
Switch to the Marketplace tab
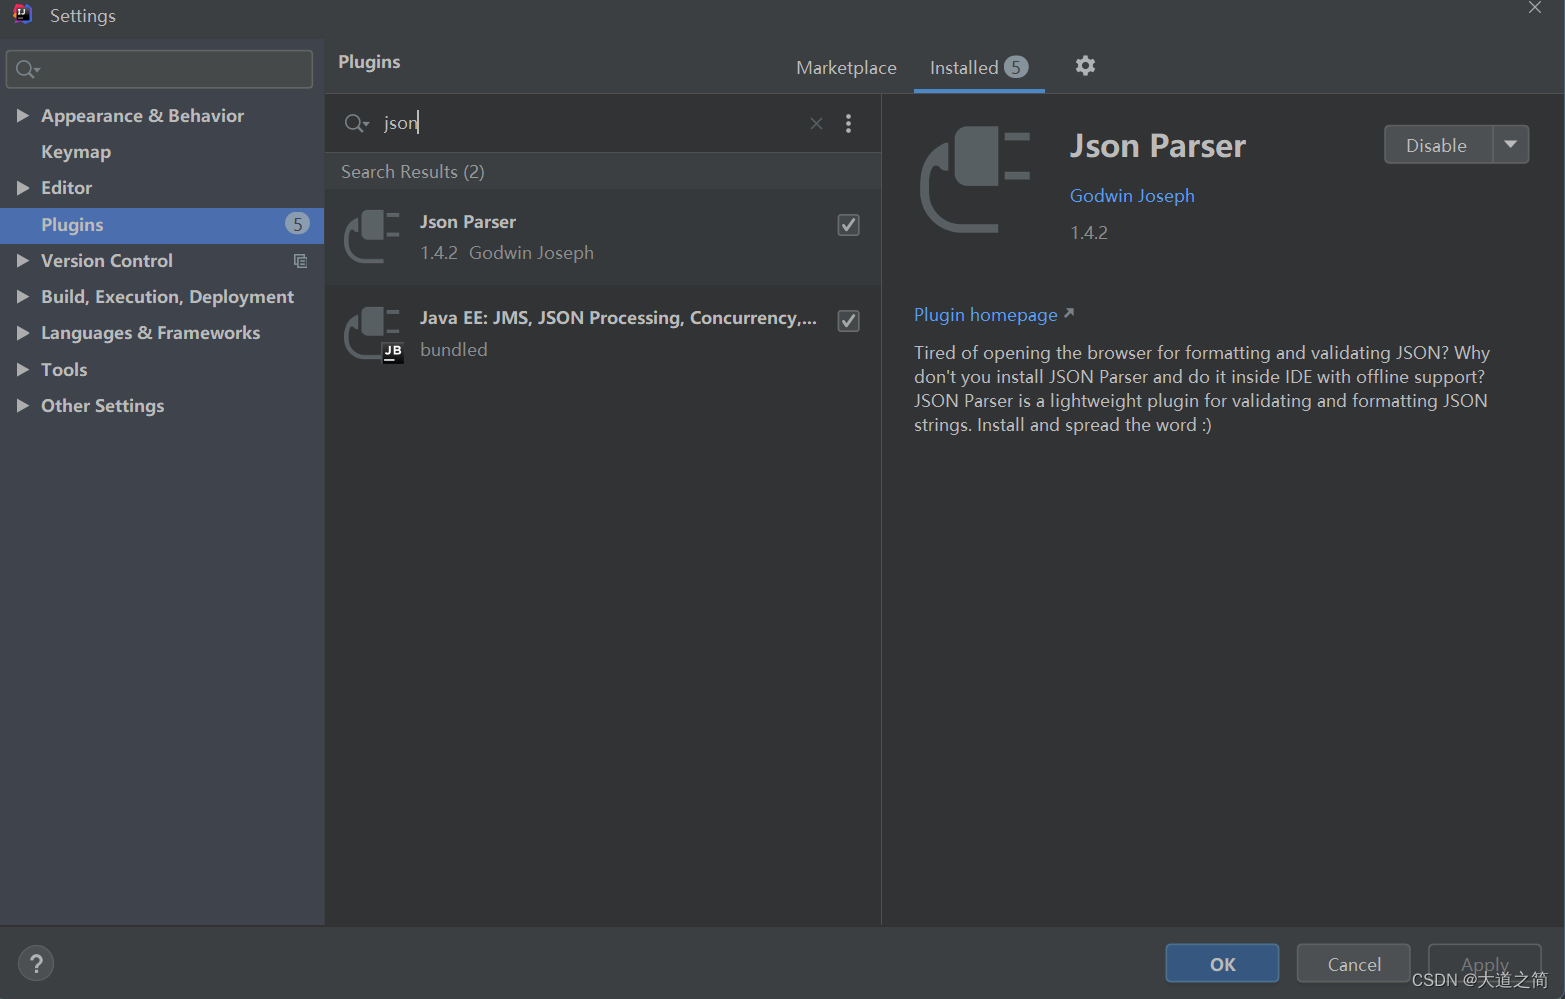846,68
